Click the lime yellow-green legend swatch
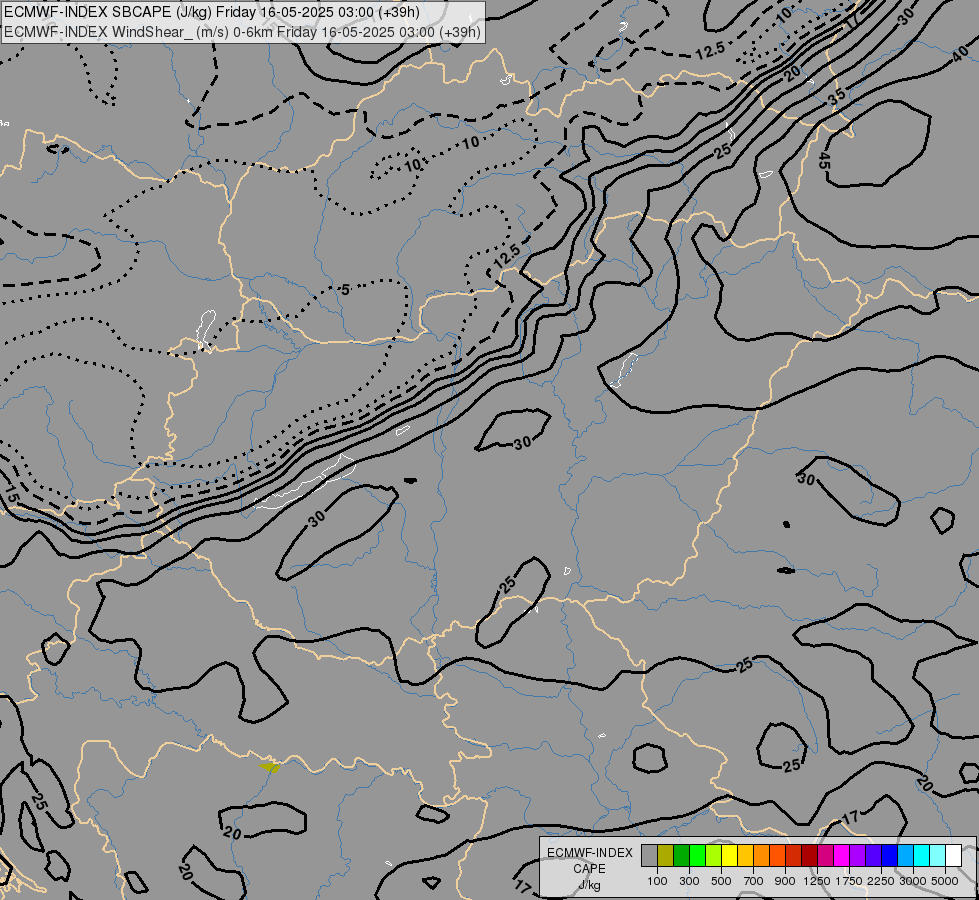 coord(714,855)
